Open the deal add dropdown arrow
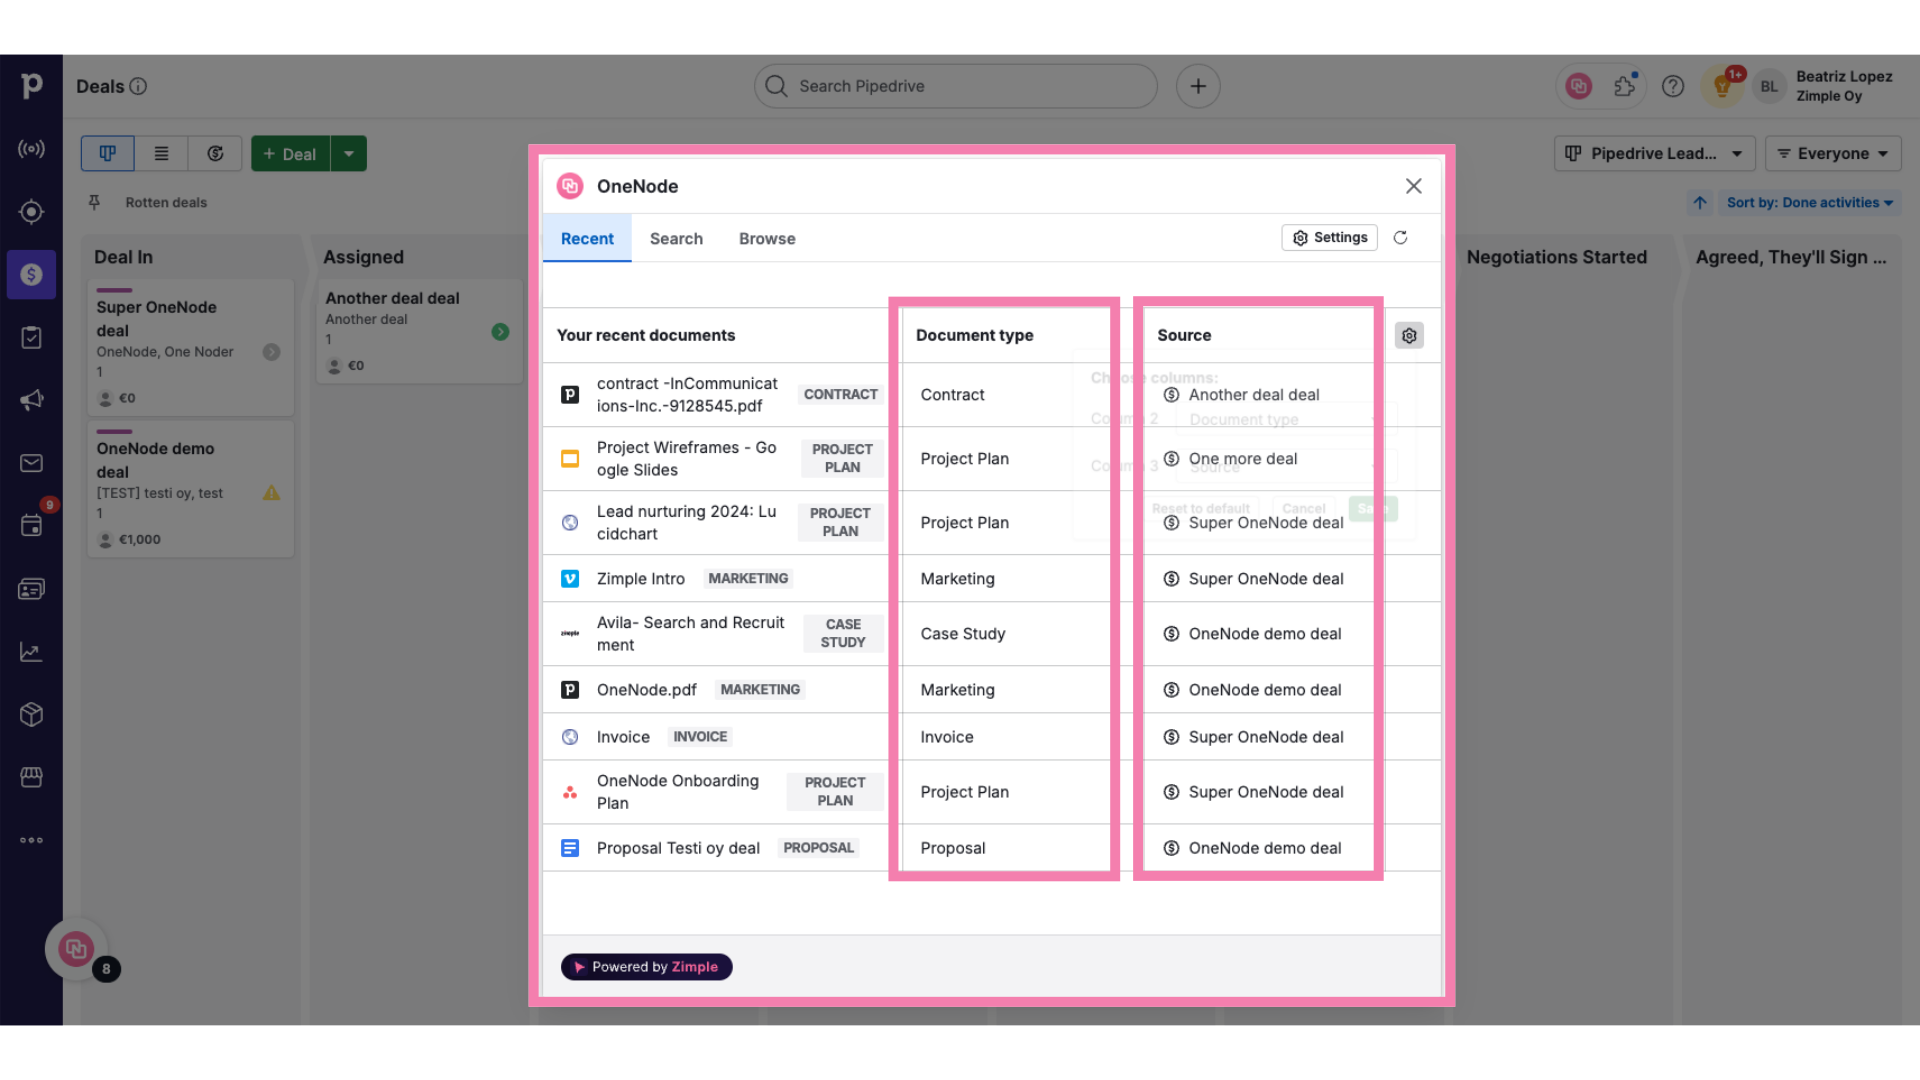Viewport: 1920px width, 1080px height. (x=349, y=153)
